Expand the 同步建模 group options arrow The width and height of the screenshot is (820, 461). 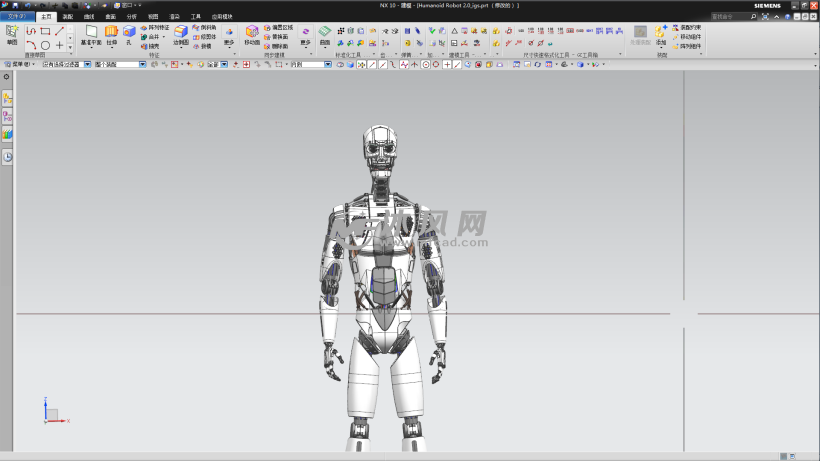pyautogui.click(x=311, y=54)
